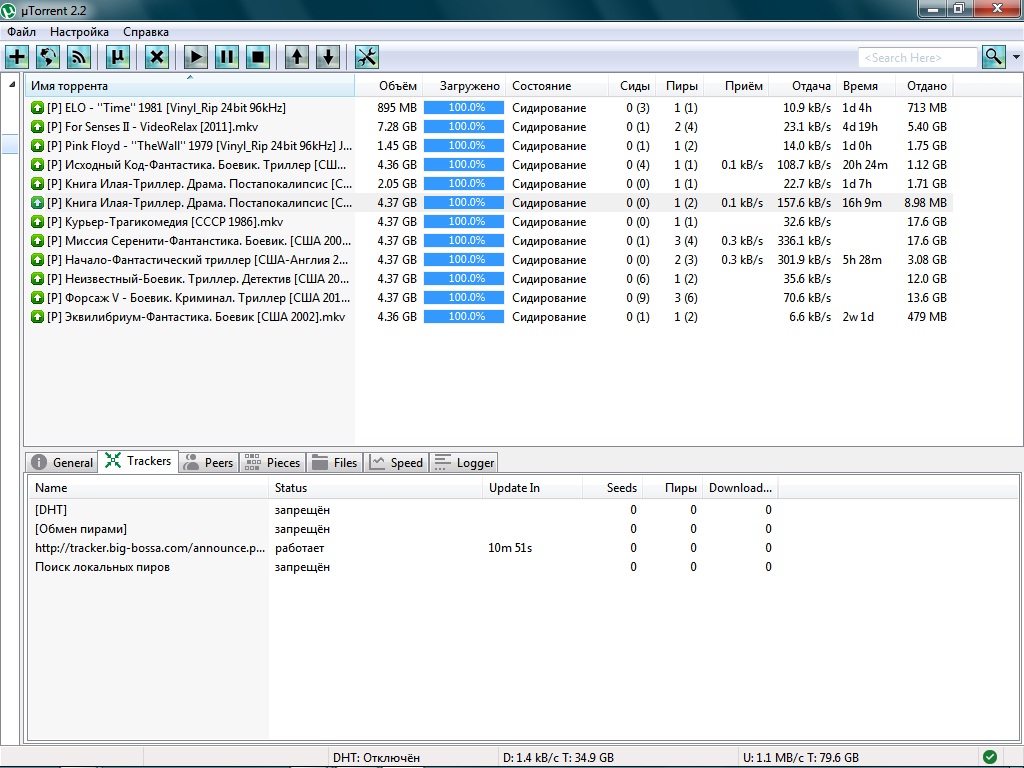The height and width of the screenshot is (768, 1024).
Task: Click into the Search Here field
Action: click(x=918, y=57)
